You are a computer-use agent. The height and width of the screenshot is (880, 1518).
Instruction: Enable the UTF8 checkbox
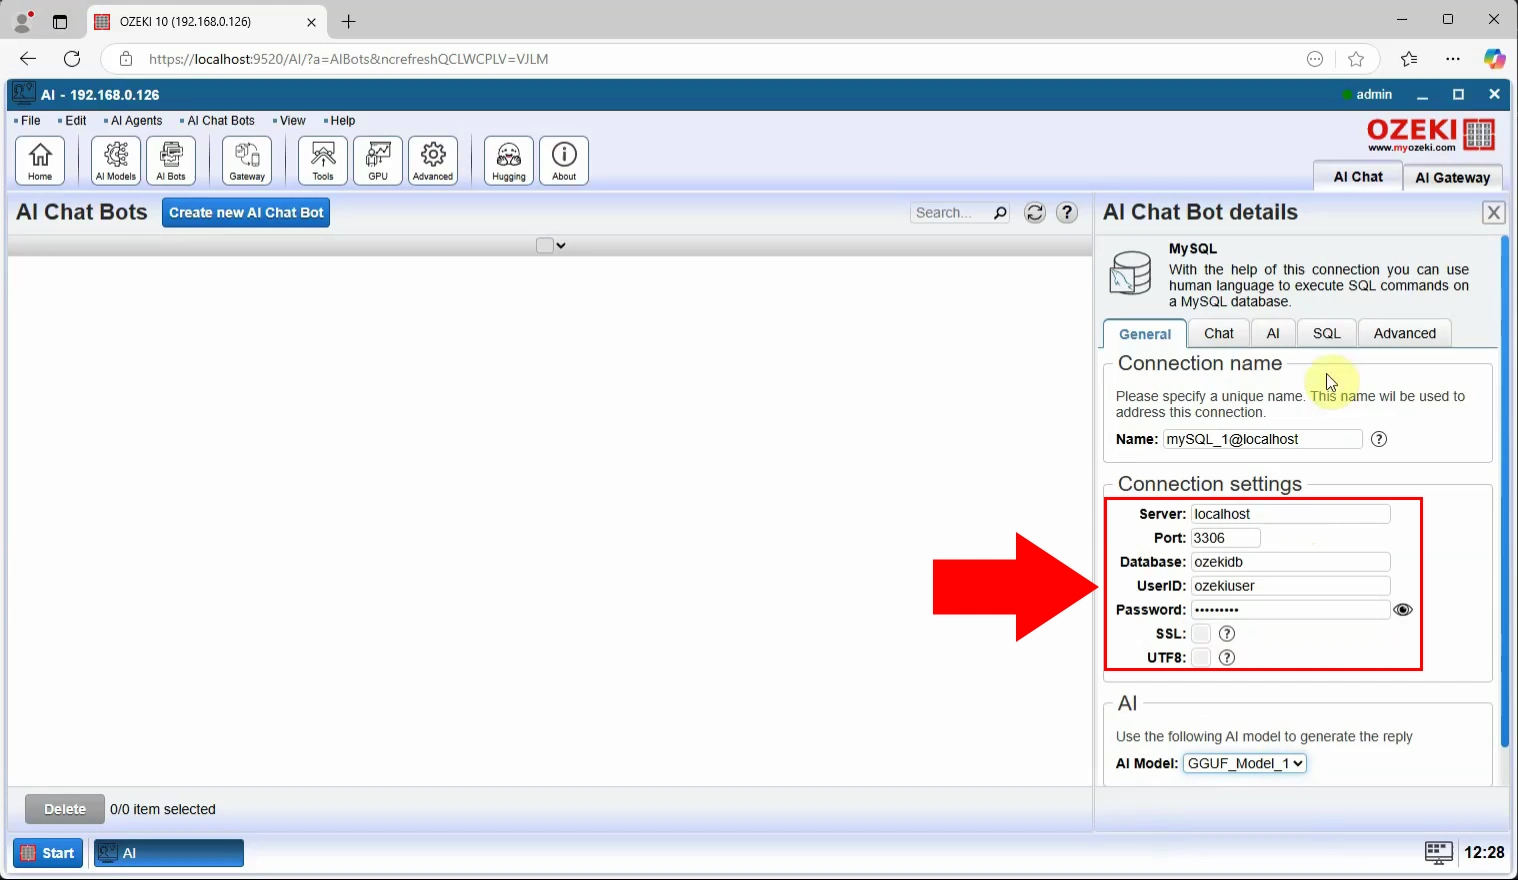coord(1201,658)
